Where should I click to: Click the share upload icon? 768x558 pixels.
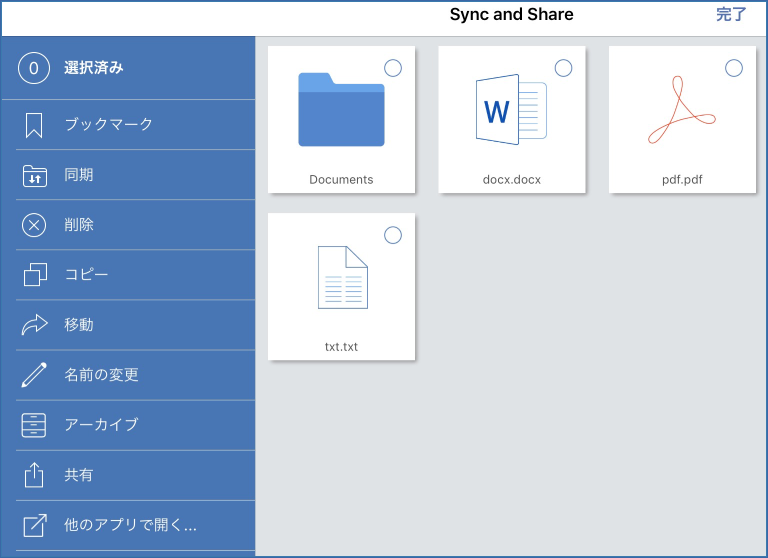tap(34, 475)
